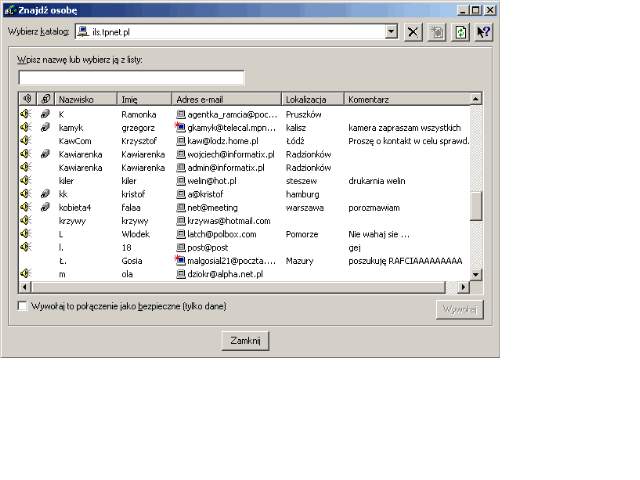Select KawCom entry in list

[x=75, y=141]
